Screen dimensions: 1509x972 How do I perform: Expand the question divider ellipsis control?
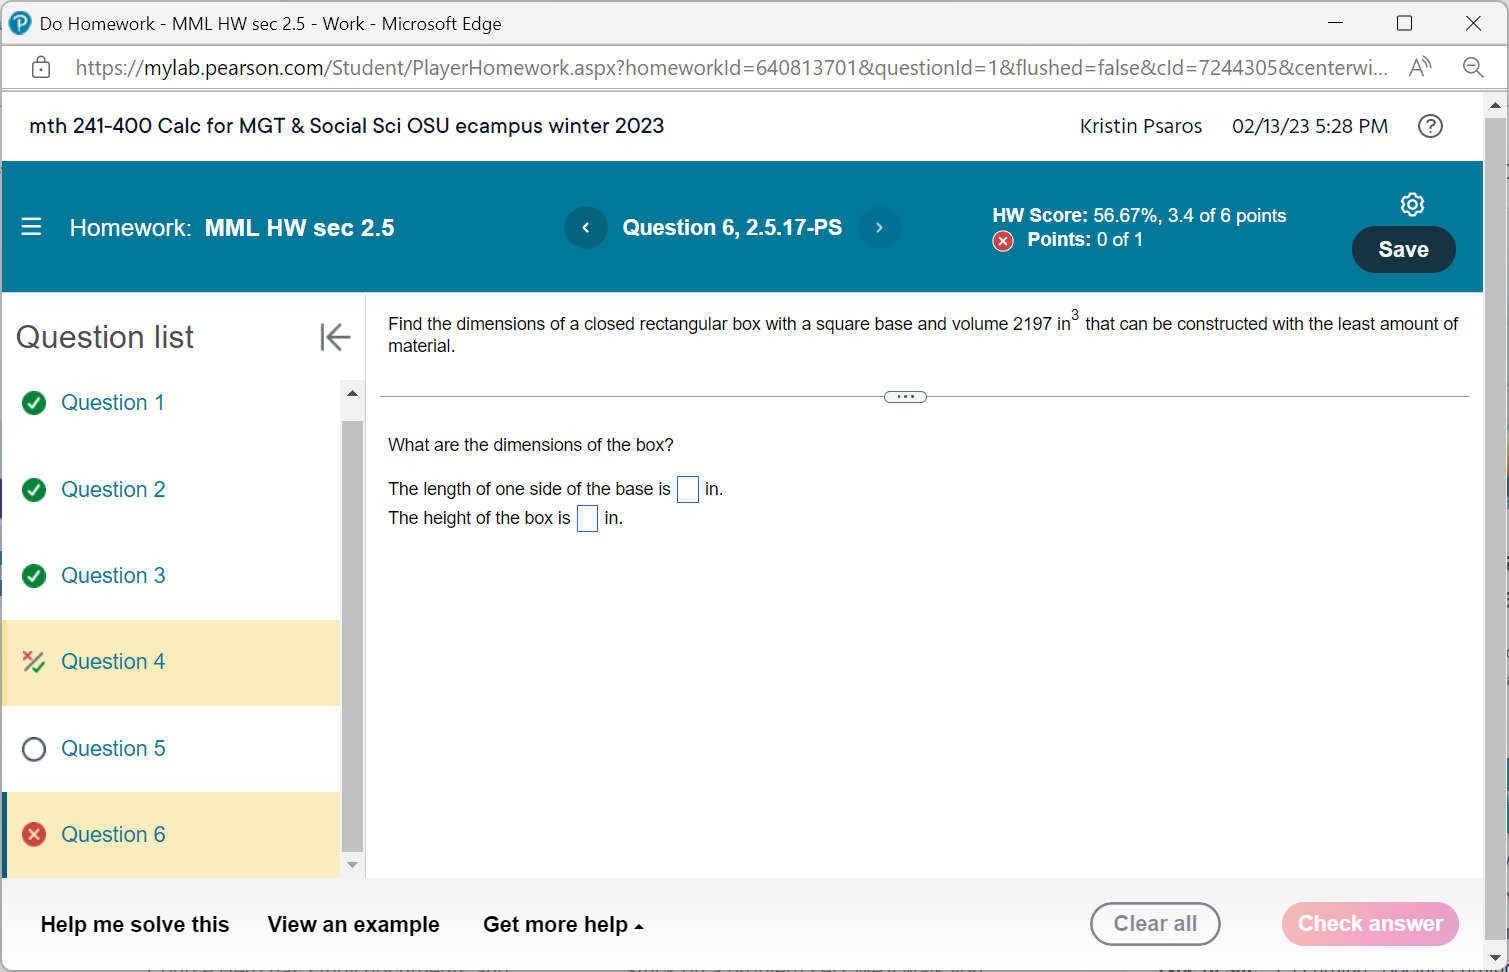coord(904,396)
